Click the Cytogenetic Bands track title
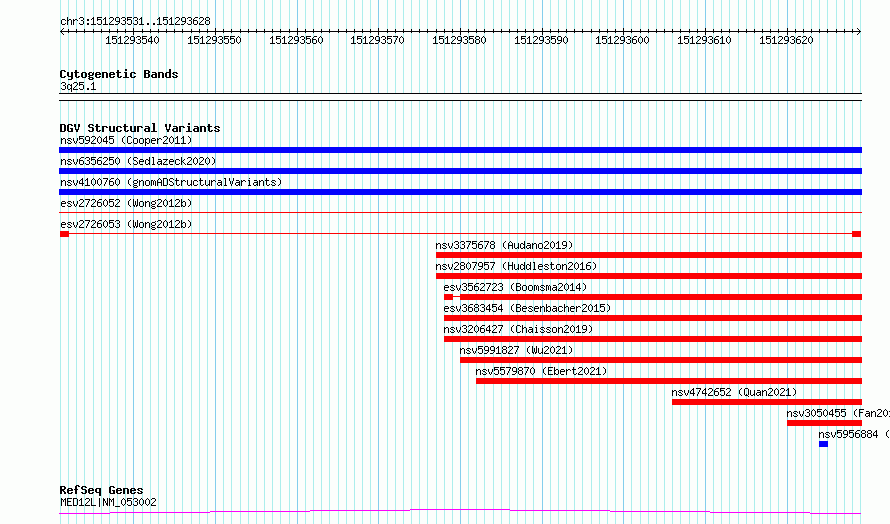The image size is (890, 524). pyautogui.click(x=119, y=74)
